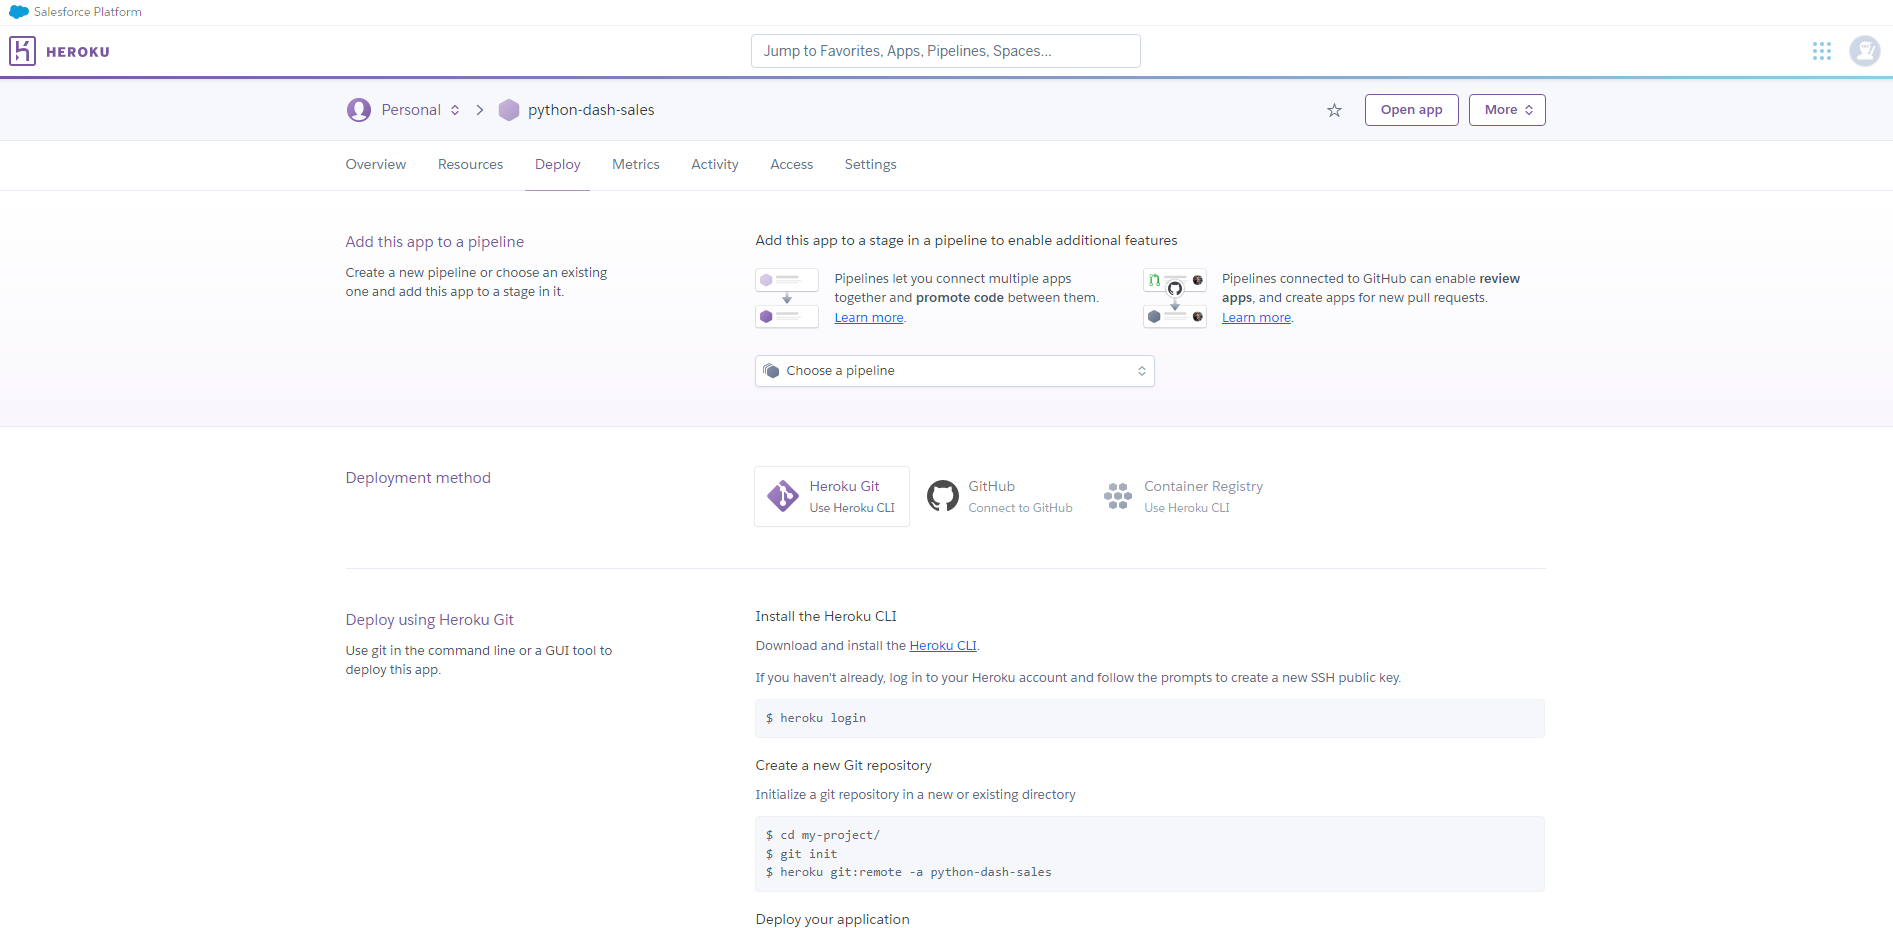Click the Open app button
The width and height of the screenshot is (1893, 928).
[x=1411, y=110]
